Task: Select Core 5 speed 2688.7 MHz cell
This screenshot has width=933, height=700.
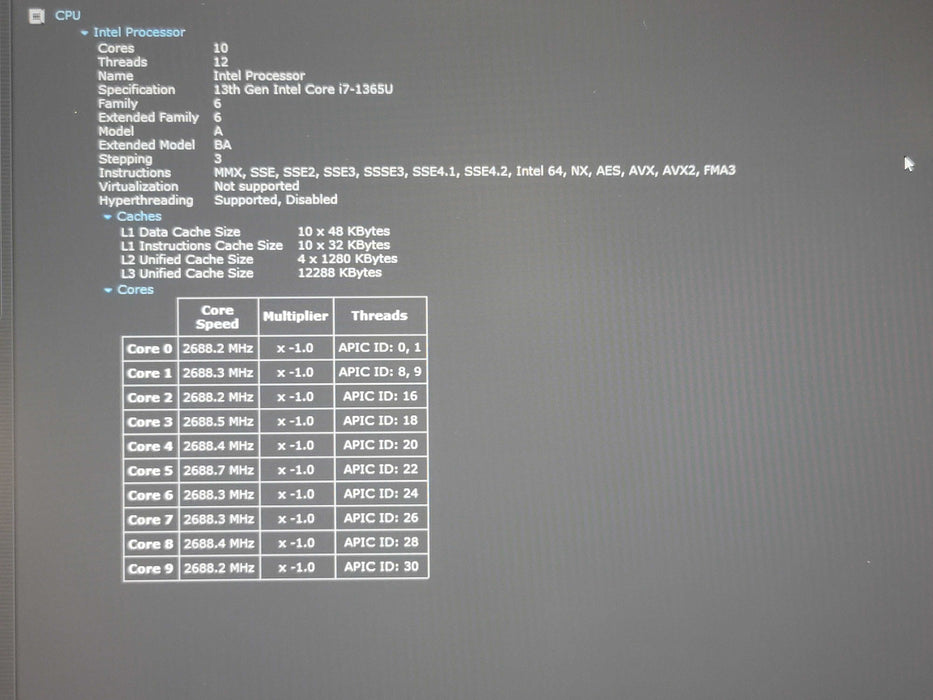Action: (218, 470)
